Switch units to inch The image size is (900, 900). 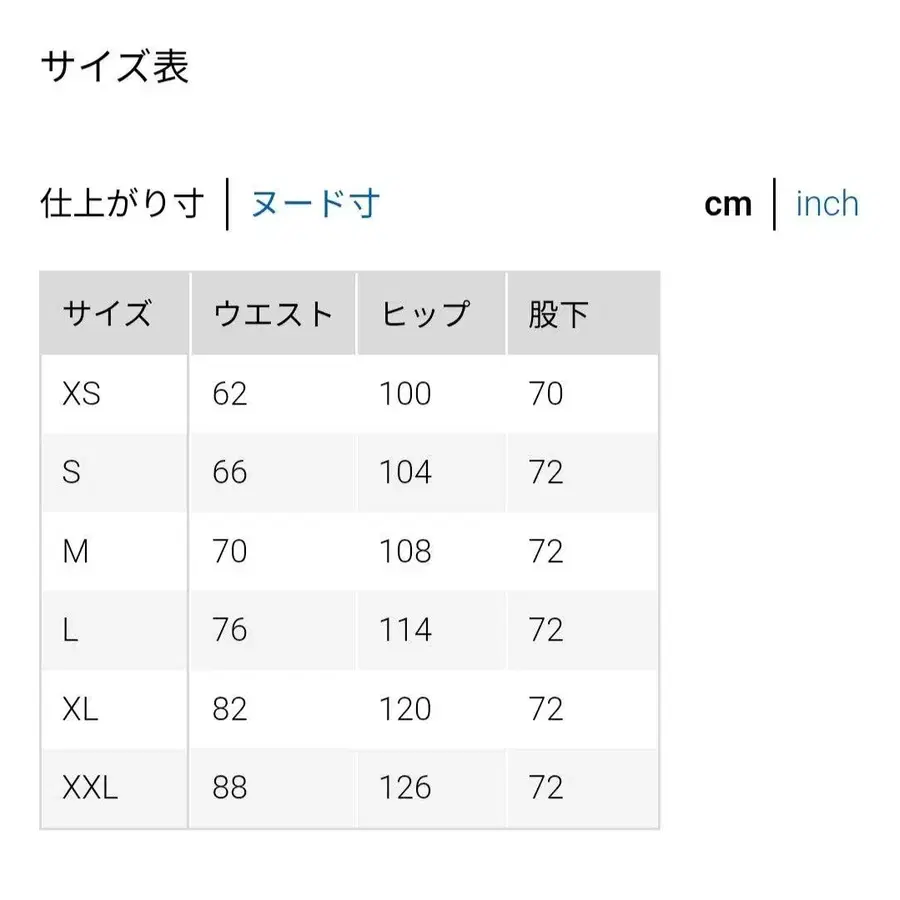tap(826, 204)
